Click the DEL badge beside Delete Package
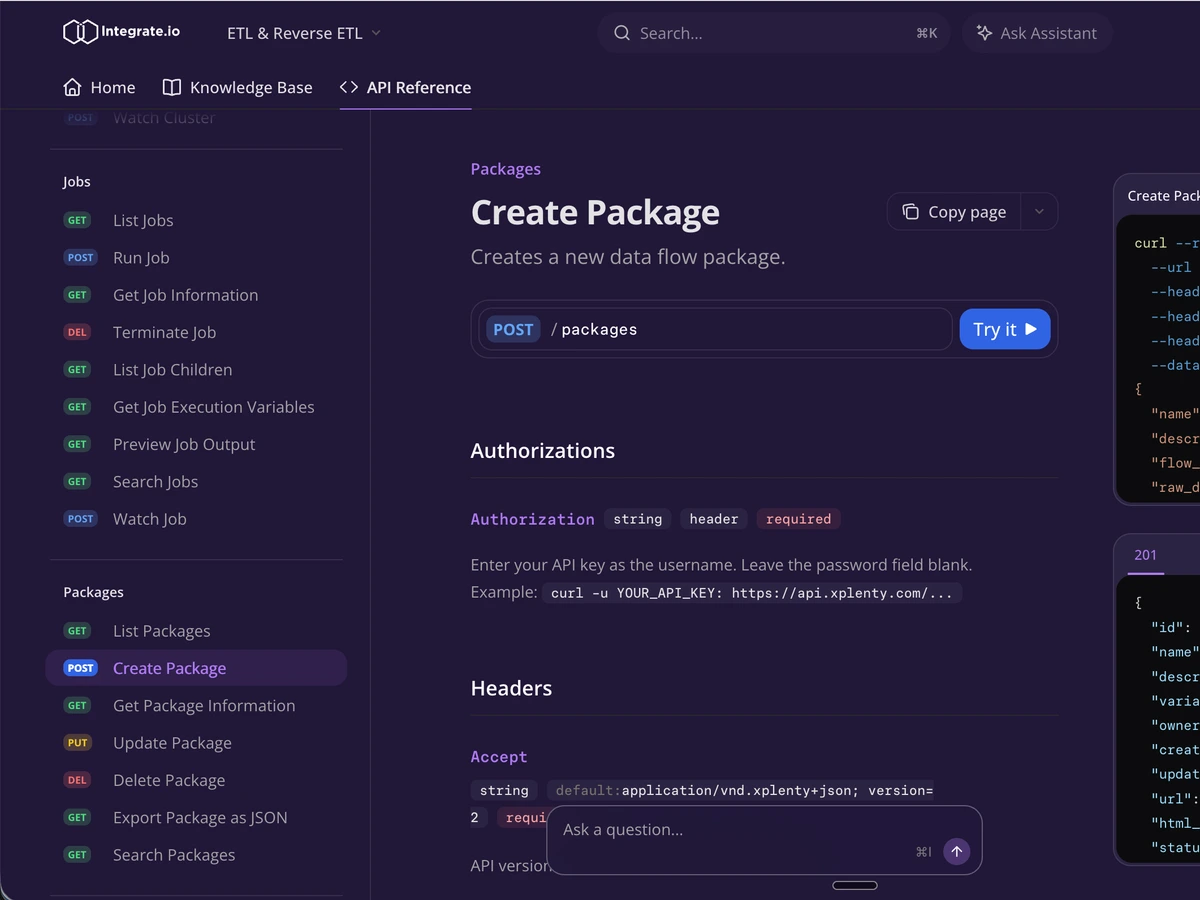Image resolution: width=1200 pixels, height=900 pixels. pos(78,780)
